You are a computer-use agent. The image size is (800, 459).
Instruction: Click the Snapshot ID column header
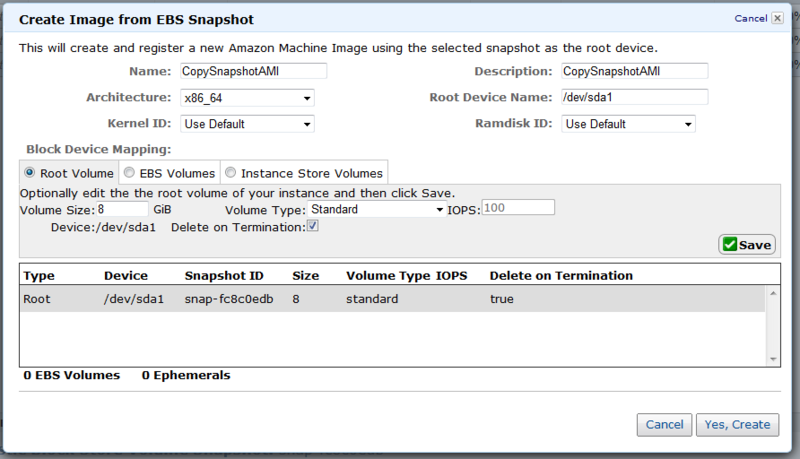[x=224, y=276]
